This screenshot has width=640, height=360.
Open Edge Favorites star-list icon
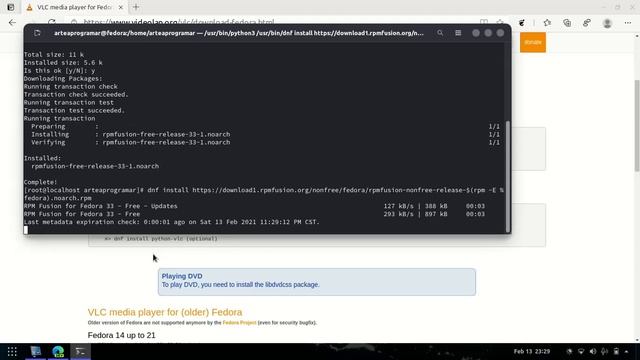(547, 23)
